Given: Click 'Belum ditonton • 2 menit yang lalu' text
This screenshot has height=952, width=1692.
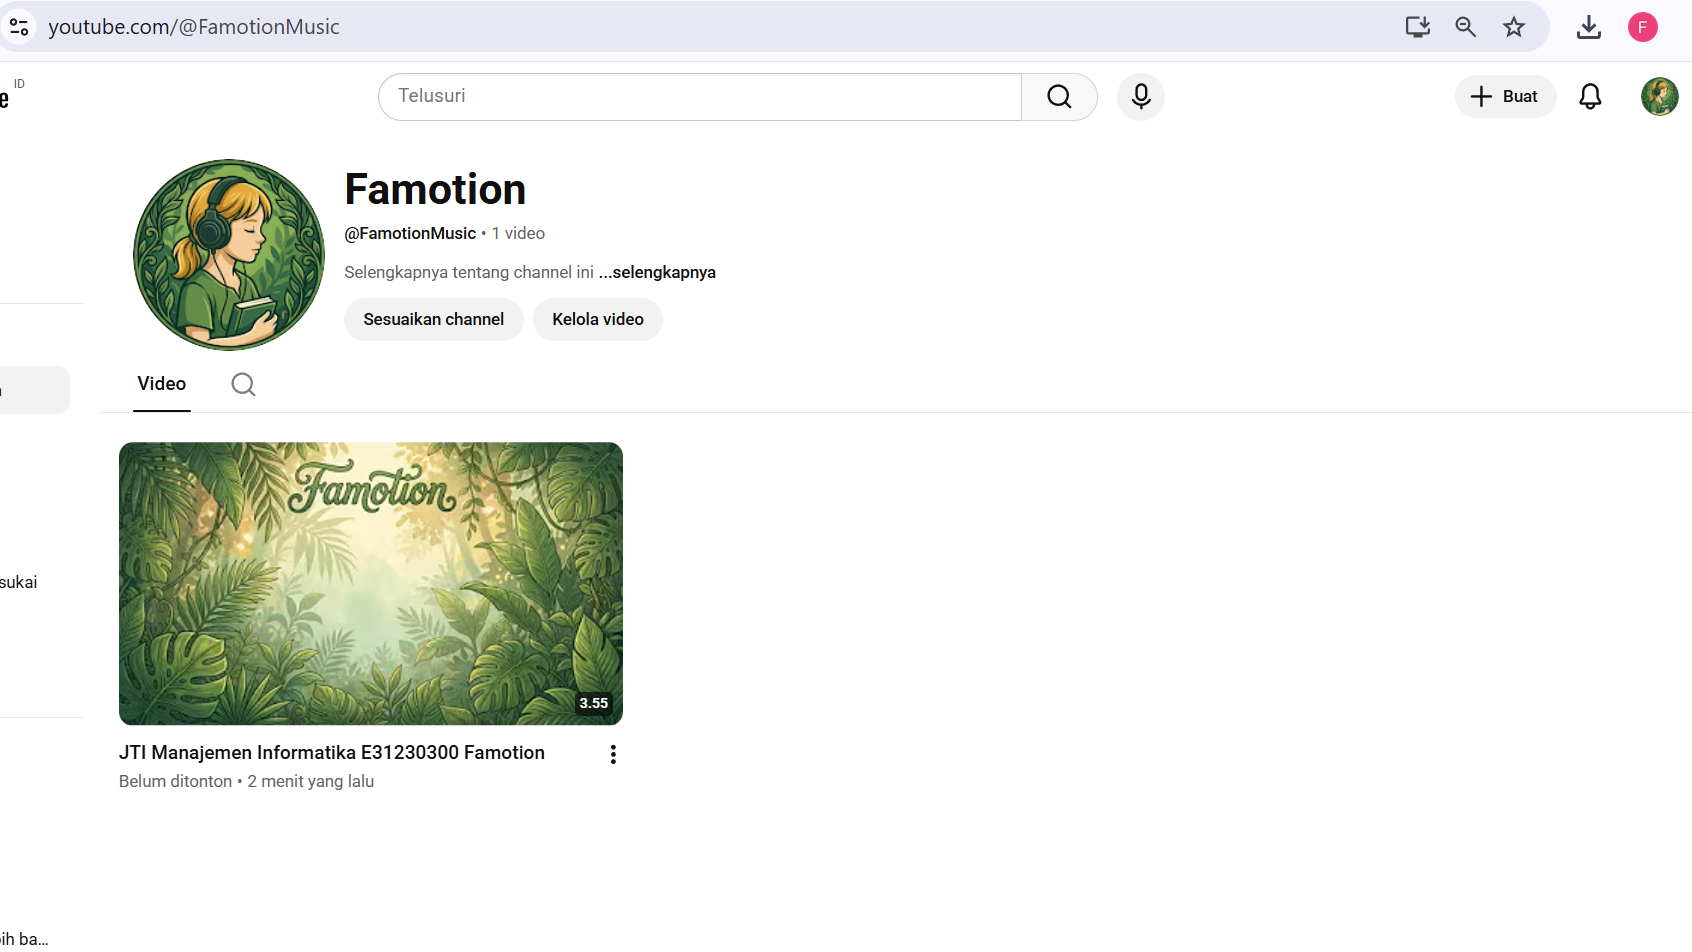Looking at the screenshot, I should pyautogui.click(x=246, y=781).
